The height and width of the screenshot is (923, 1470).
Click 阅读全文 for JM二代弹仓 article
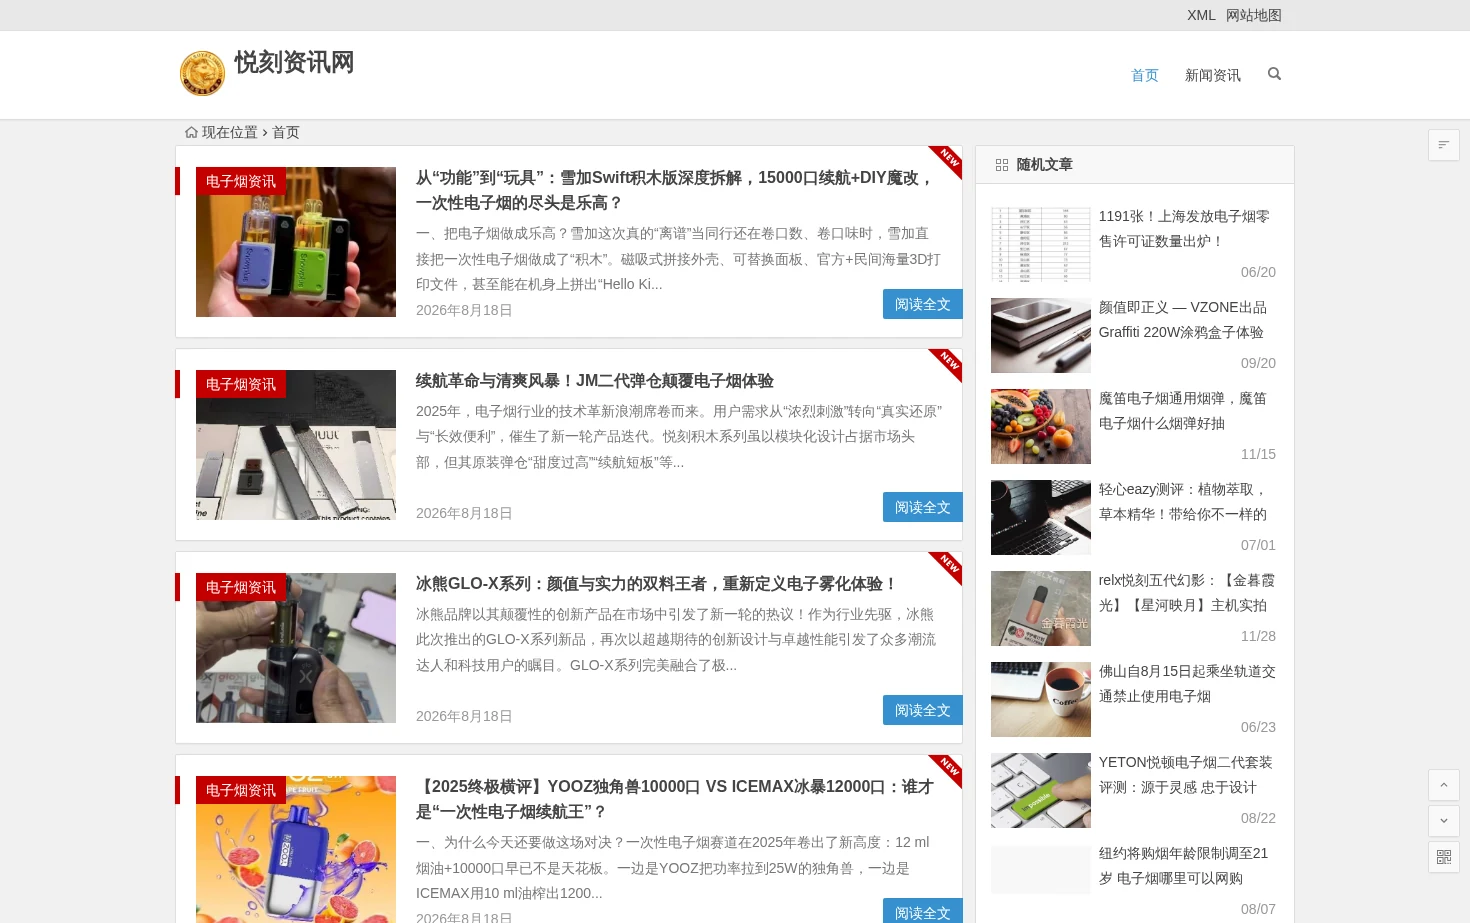click(x=923, y=507)
